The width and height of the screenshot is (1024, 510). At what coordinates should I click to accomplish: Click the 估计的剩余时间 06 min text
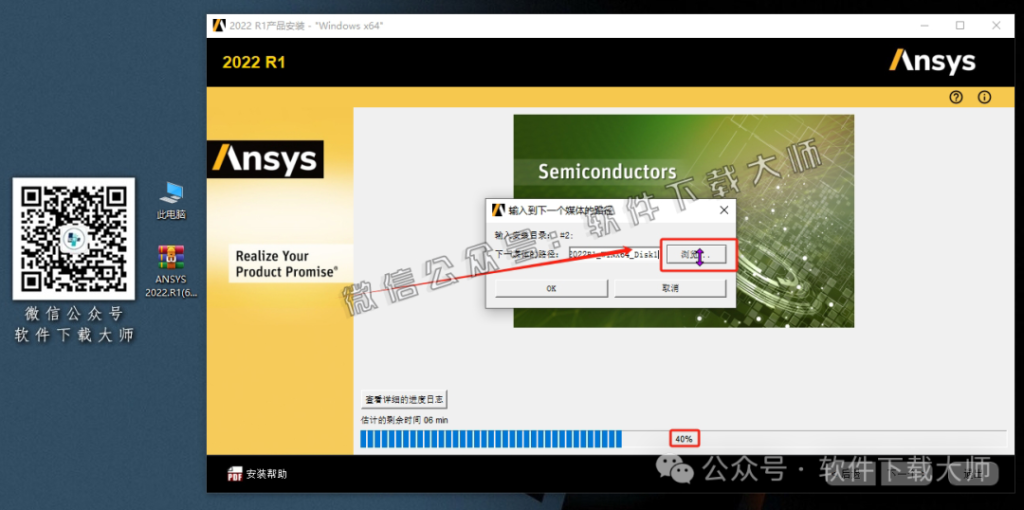point(404,420)
